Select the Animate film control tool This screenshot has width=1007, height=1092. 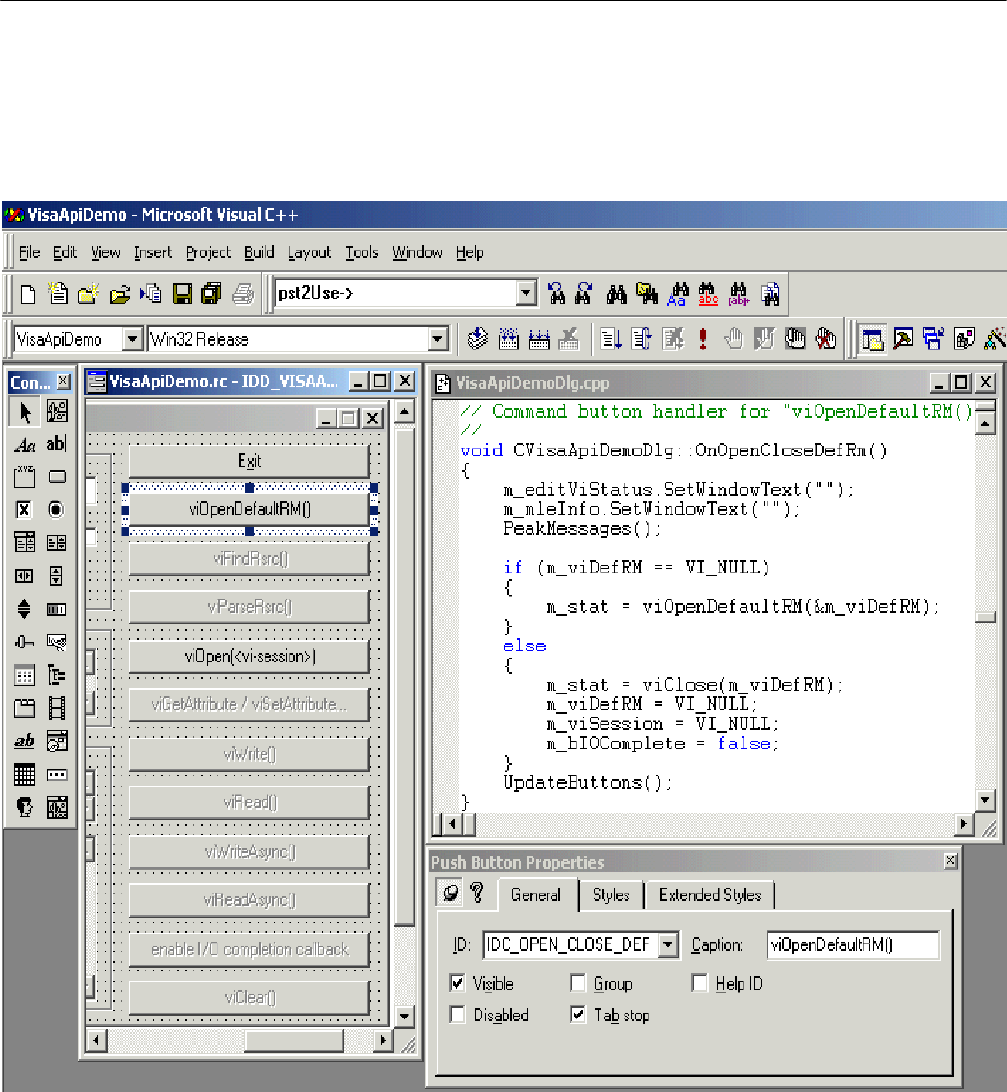pos(56,708)
